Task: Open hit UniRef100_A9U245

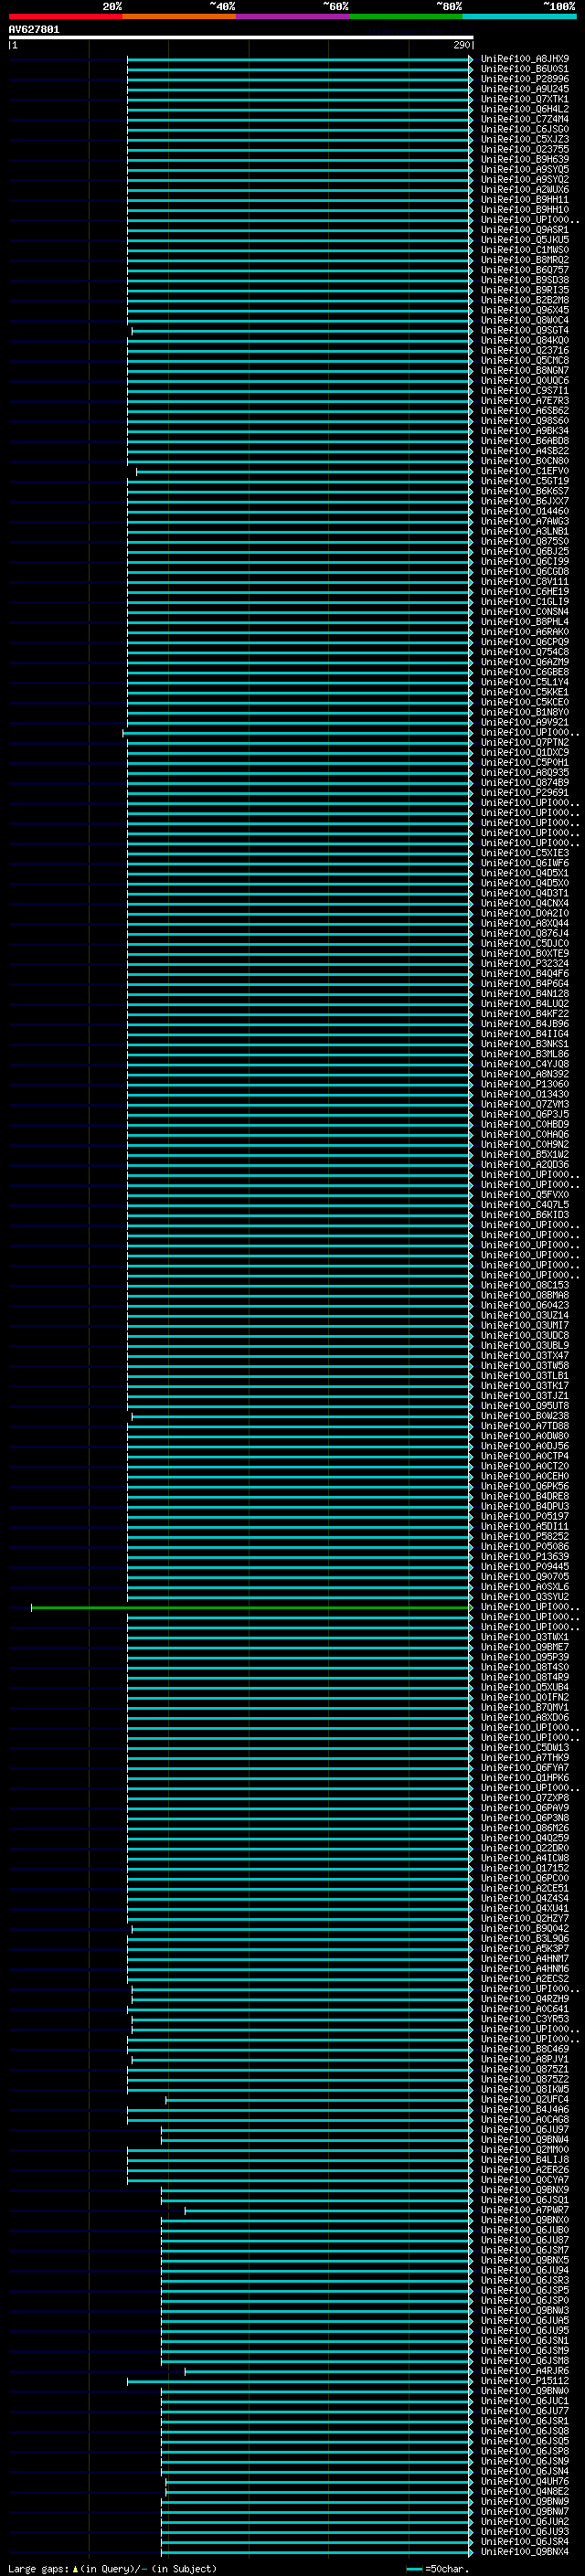Action: [x=525, y=89]
